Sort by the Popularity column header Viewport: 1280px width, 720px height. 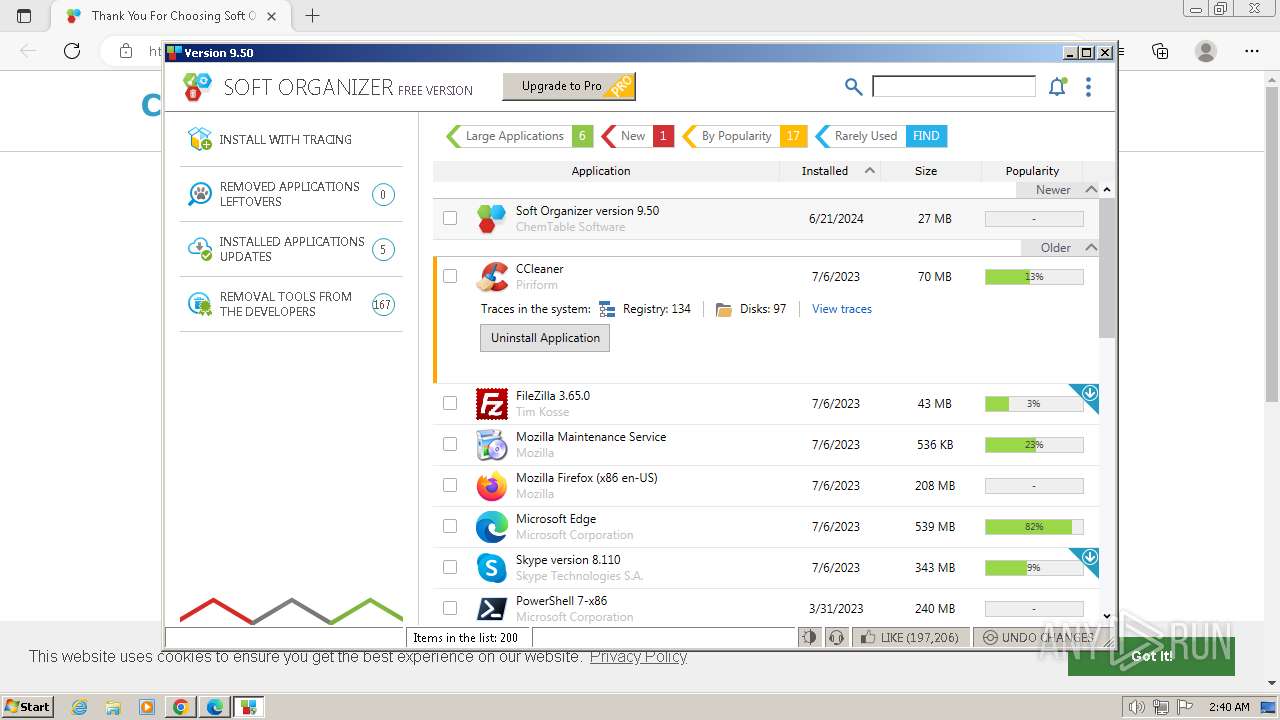[x=1032, y=171]
